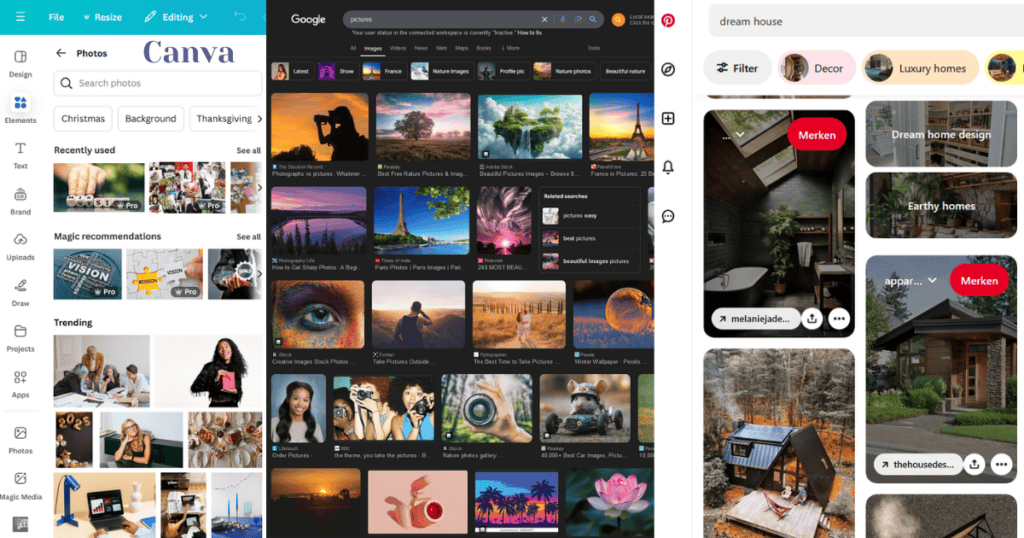This screenshot has height=538, width=1024.
Task: Go back from the Photos panel
Action: [61, 53]
